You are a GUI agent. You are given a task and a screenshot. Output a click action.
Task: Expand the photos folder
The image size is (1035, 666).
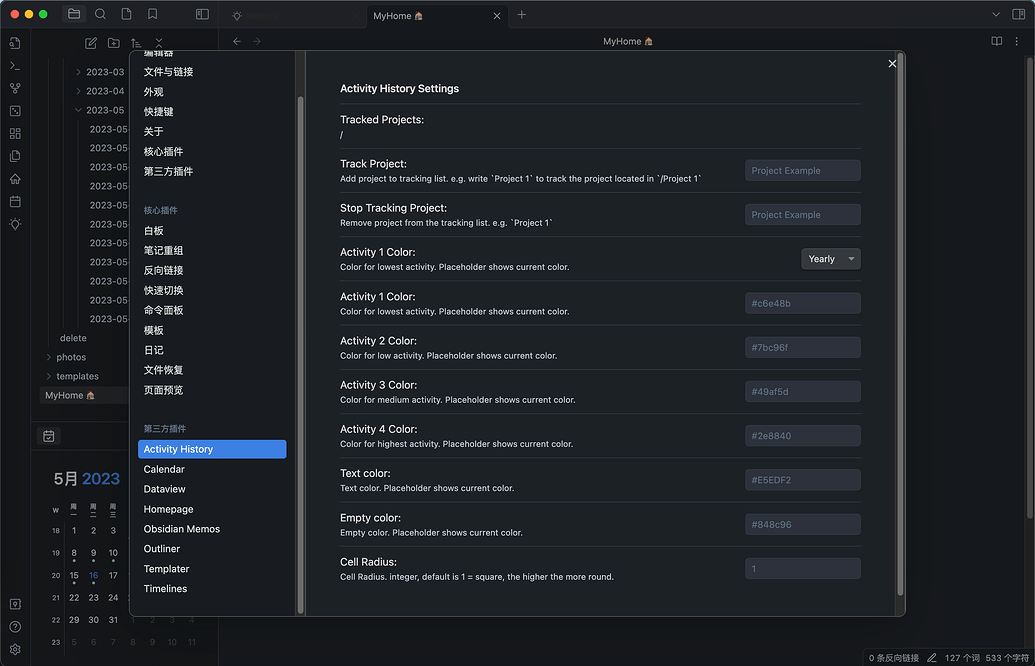(x=49, y=357)
